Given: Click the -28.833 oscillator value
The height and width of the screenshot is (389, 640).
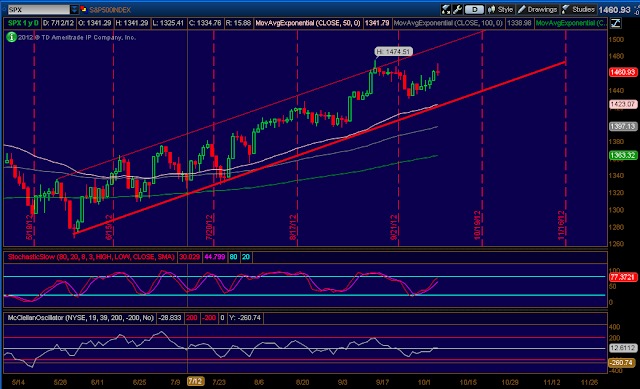Looking at the screenshot, I should [x=169, y=318].
